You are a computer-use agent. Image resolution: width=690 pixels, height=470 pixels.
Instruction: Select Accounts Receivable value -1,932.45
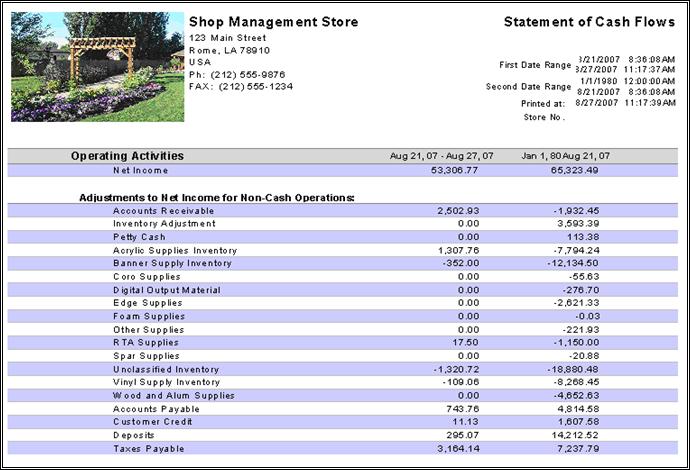pyautogui.click(x=576, y=211)
